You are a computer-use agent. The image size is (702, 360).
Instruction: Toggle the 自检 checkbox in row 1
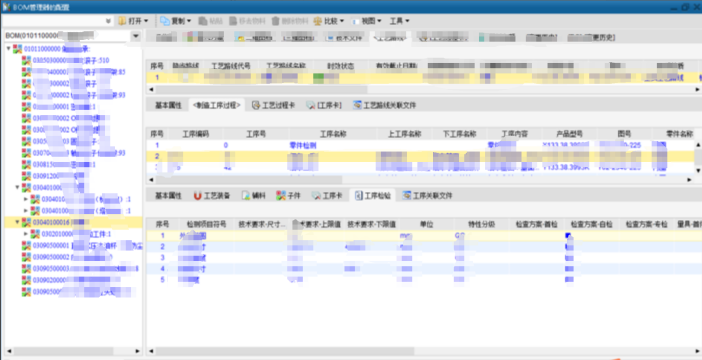point(569,236)
